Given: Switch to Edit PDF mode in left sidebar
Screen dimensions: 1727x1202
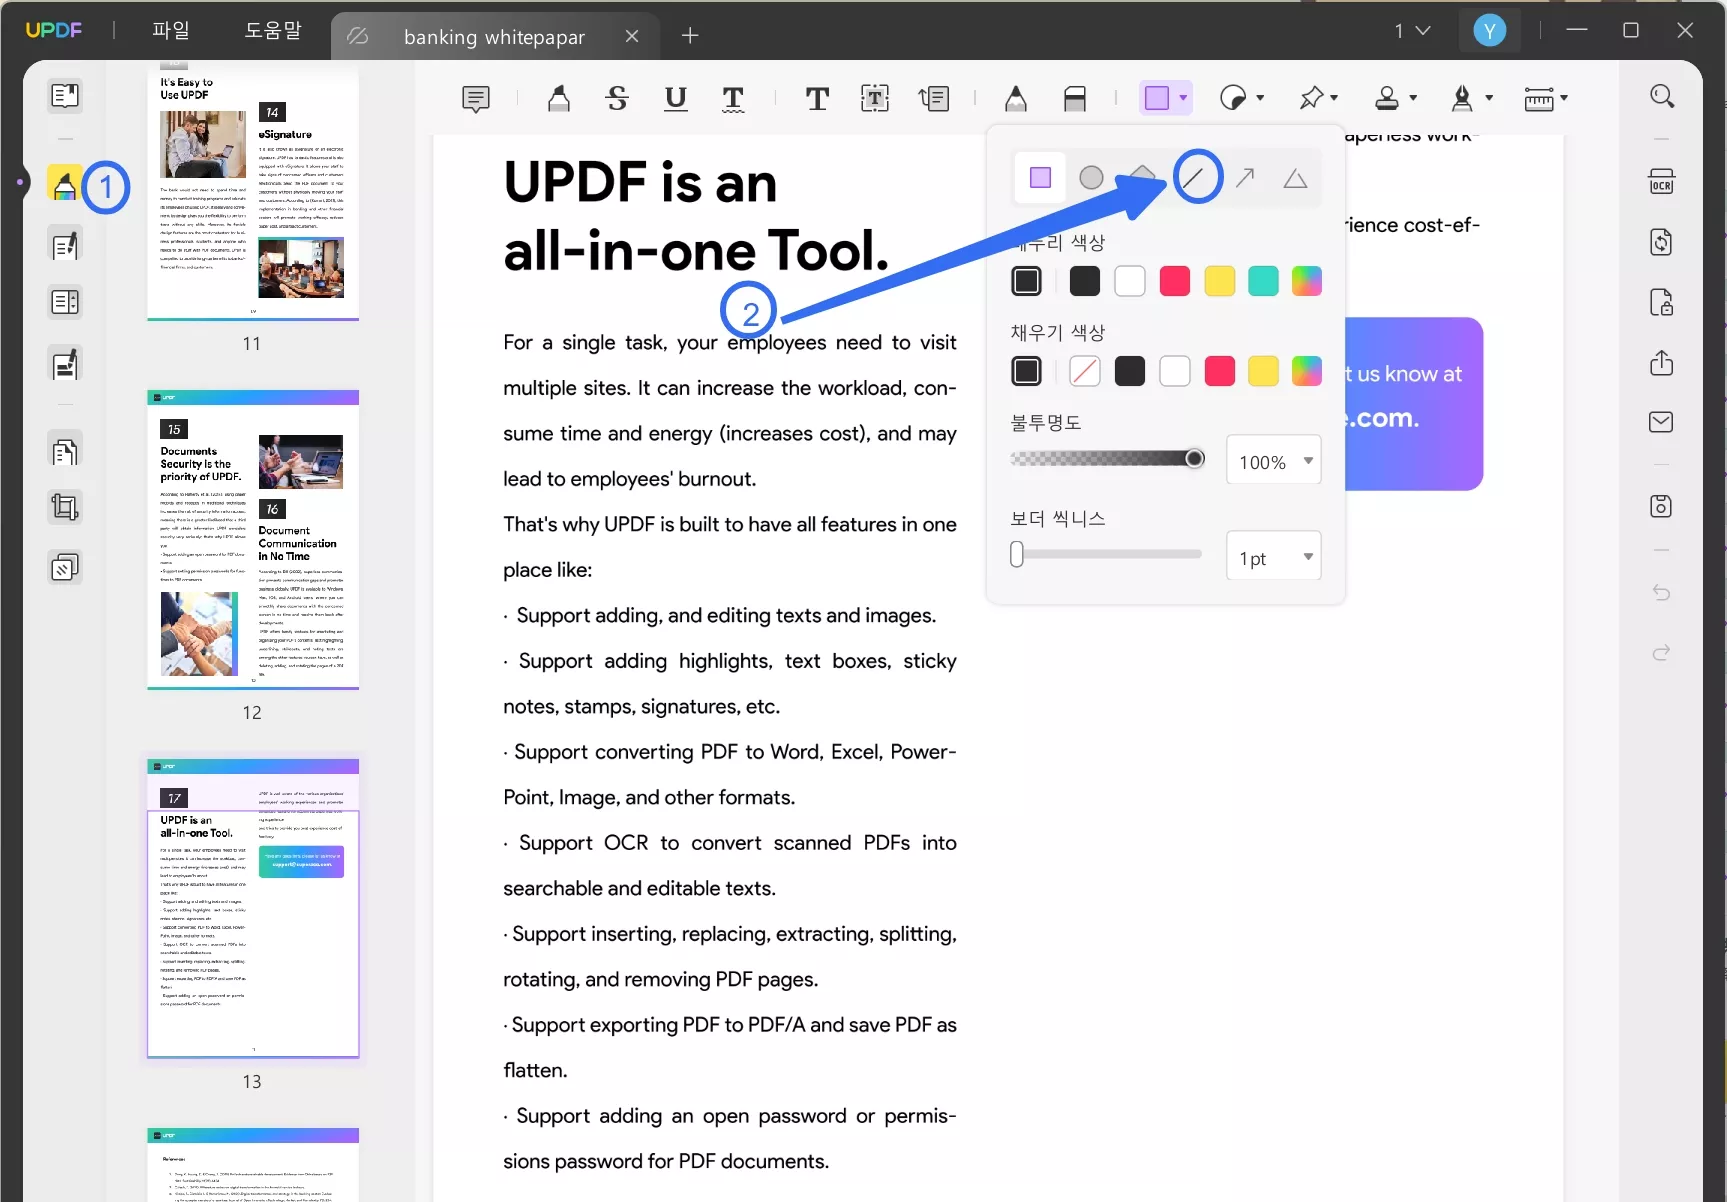Looking at the screenshot, I should (65, 245).
